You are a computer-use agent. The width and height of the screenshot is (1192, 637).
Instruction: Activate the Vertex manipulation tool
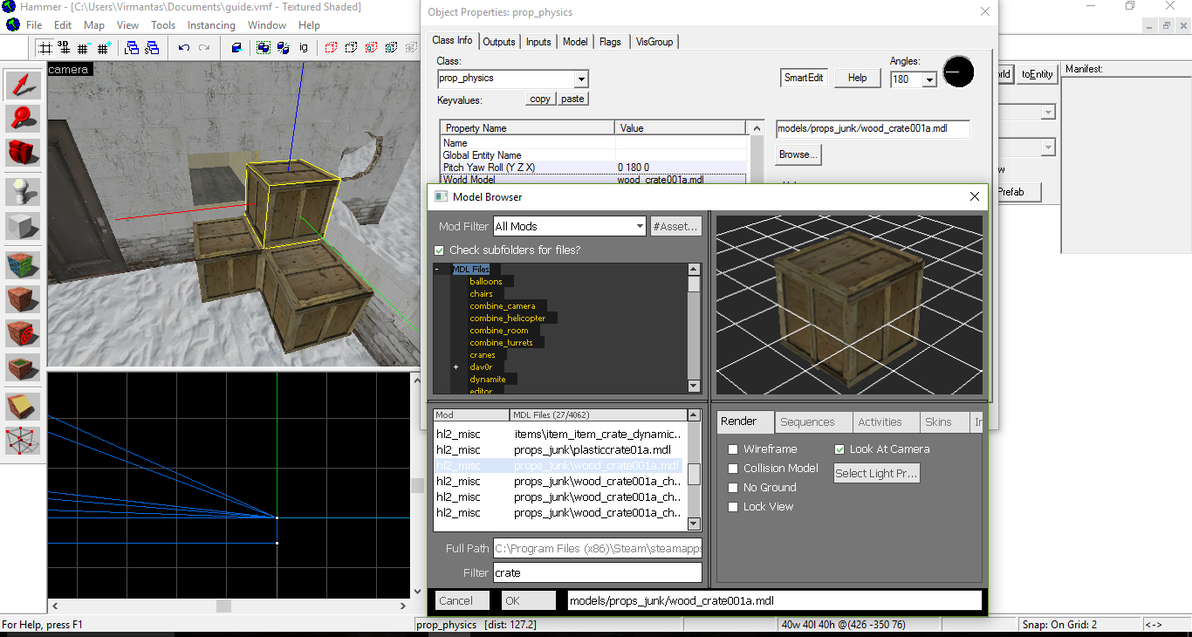coord(23,440)
